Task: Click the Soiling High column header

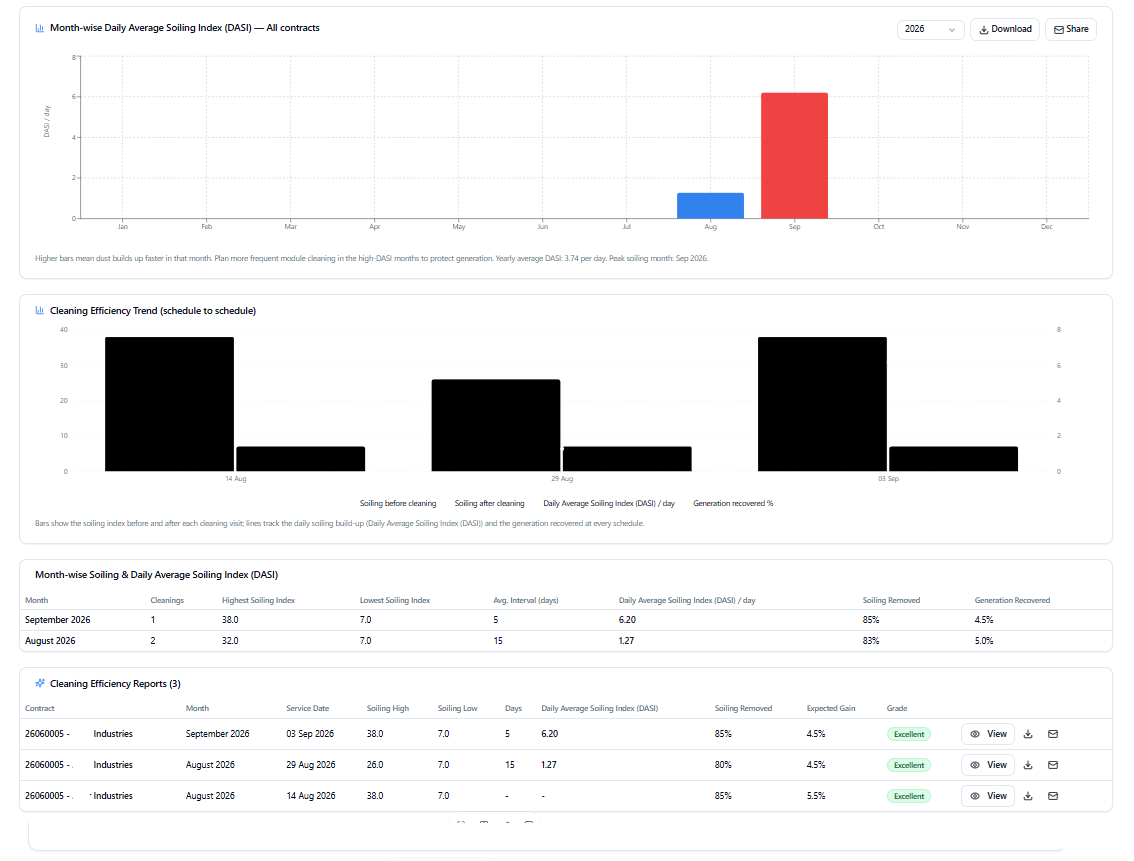Action: 388,708
